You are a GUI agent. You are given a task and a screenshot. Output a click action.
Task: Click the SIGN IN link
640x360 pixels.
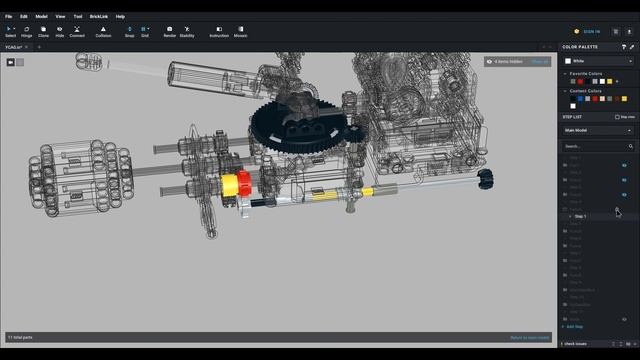591,31
